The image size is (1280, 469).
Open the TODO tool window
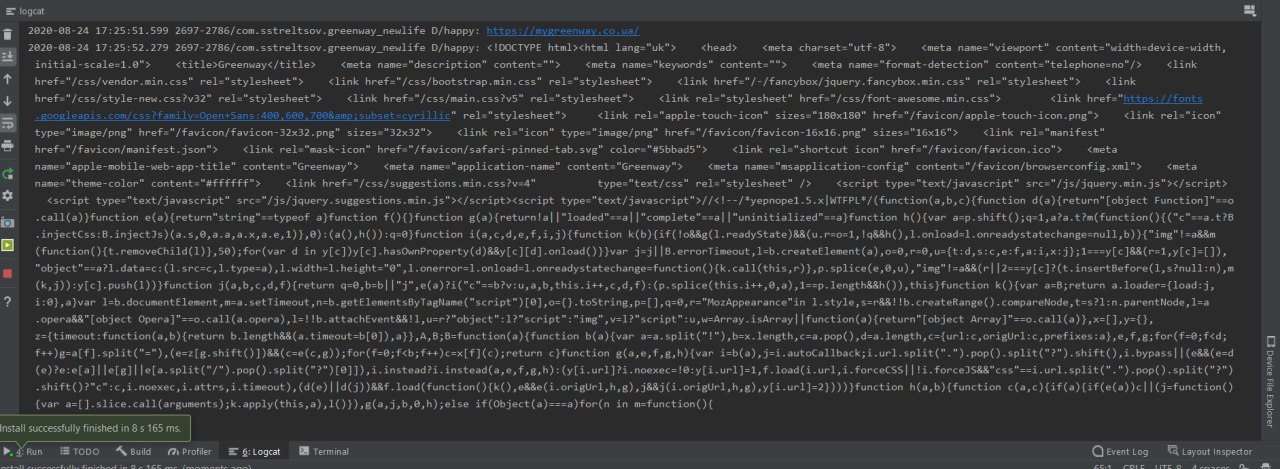(x=79, y=452)
